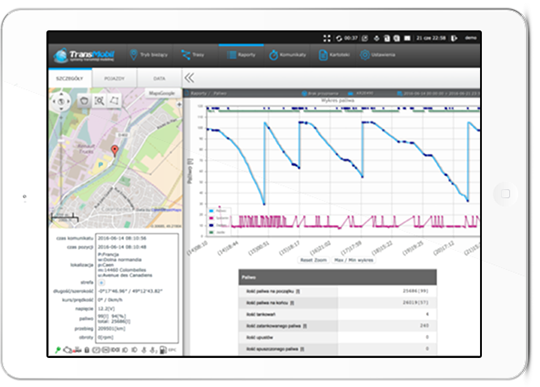The width and height of the screenshot is (540, 387).
Task: Click the Max / Min wykres button
Action: click(x=354, y=260)
